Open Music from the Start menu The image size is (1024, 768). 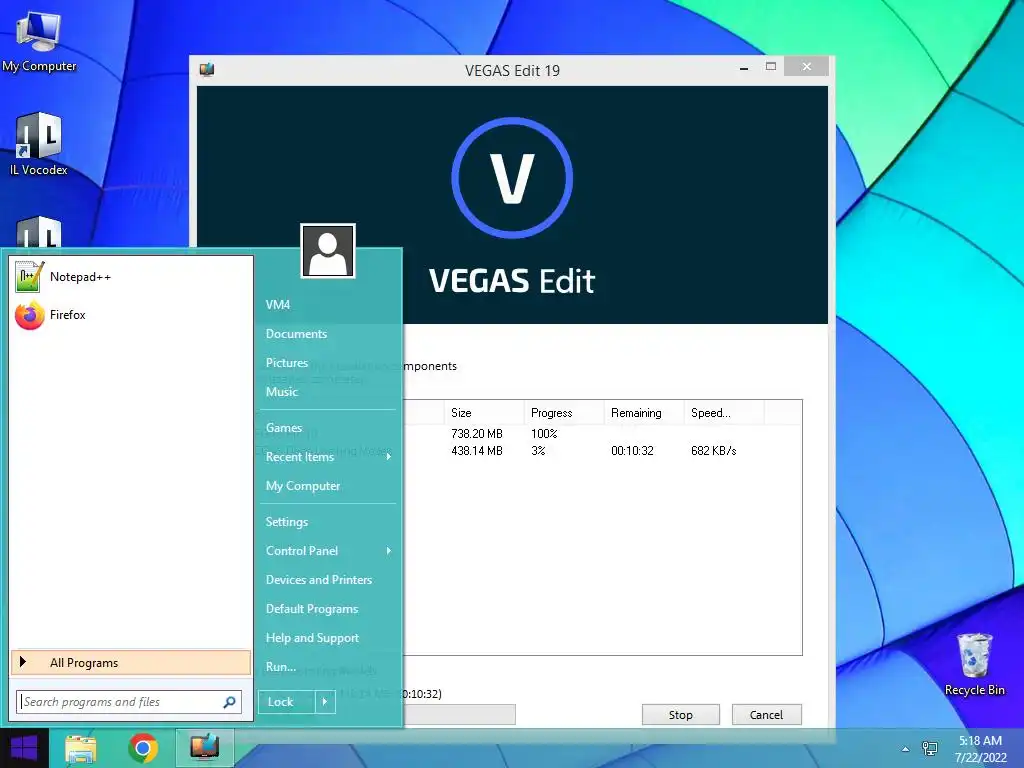[x=281, y=392]
